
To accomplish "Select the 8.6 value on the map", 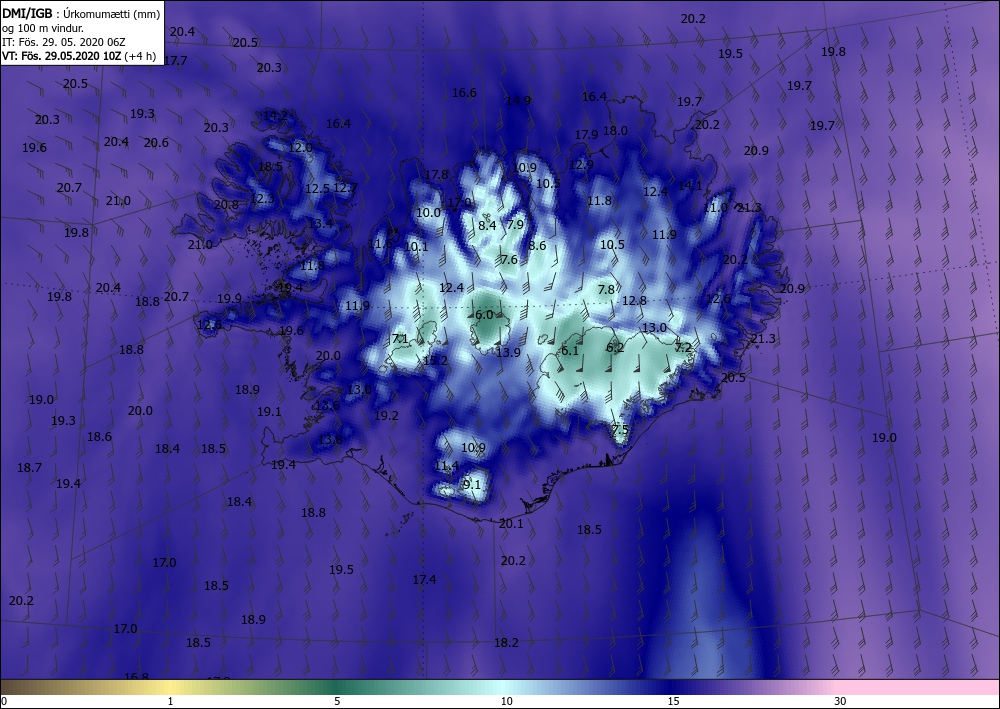I will [x=538, y=245].
